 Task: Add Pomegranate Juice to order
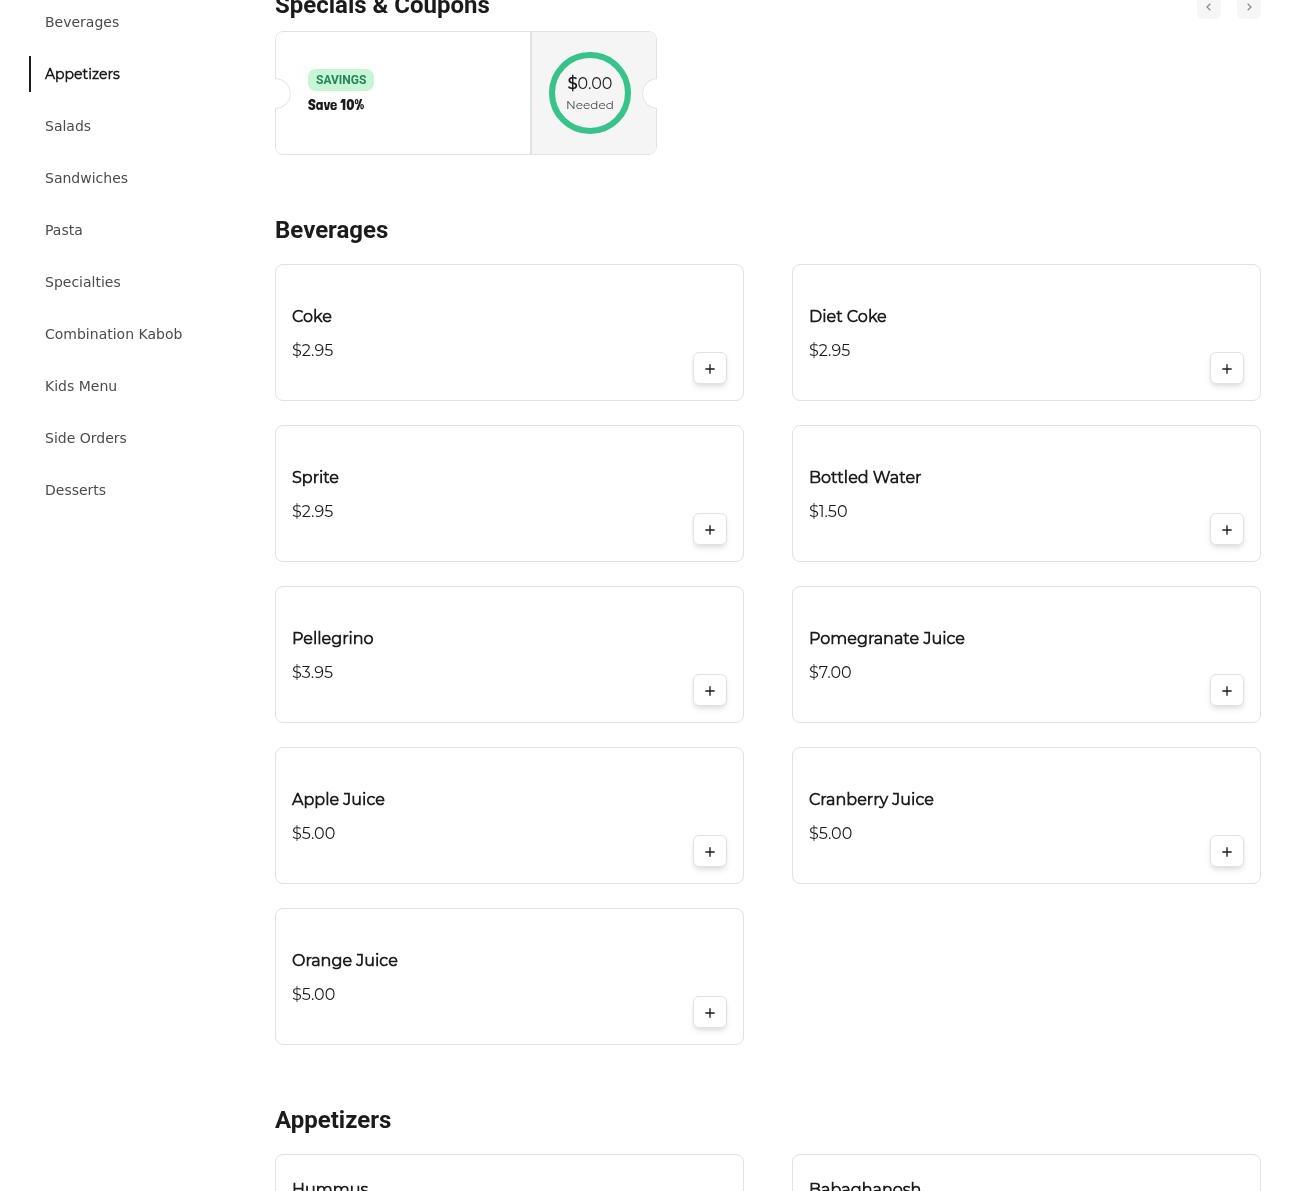pos(1226,691)
